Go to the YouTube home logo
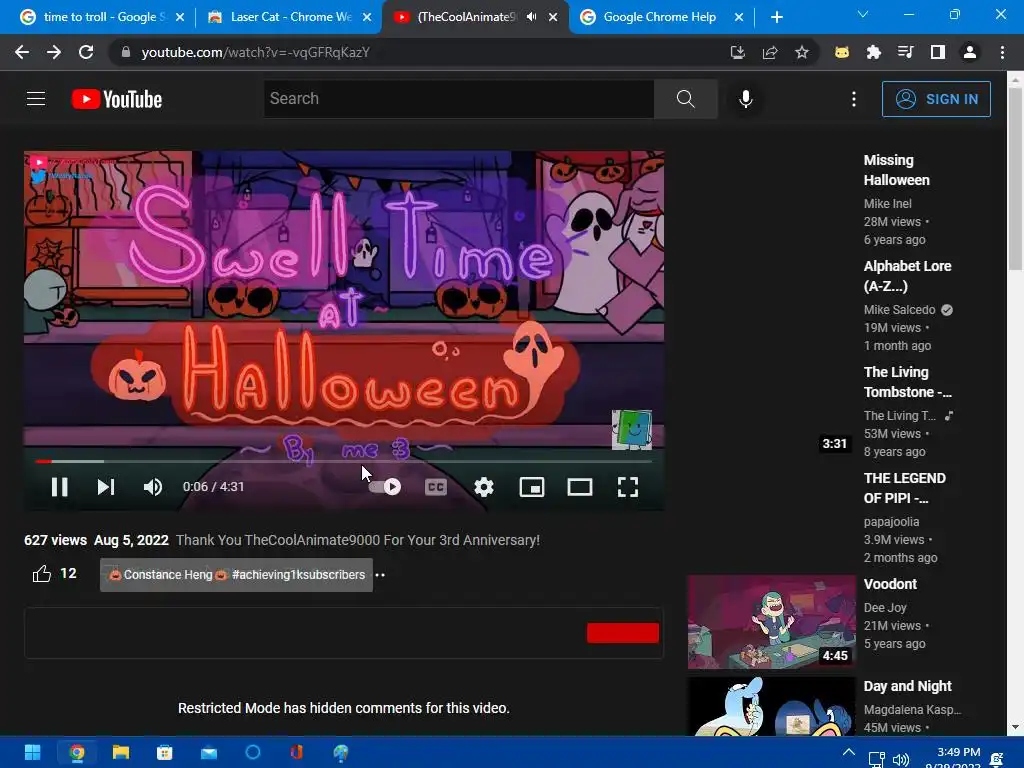This screenshot has height=768, width=1024. click(117, 99)
